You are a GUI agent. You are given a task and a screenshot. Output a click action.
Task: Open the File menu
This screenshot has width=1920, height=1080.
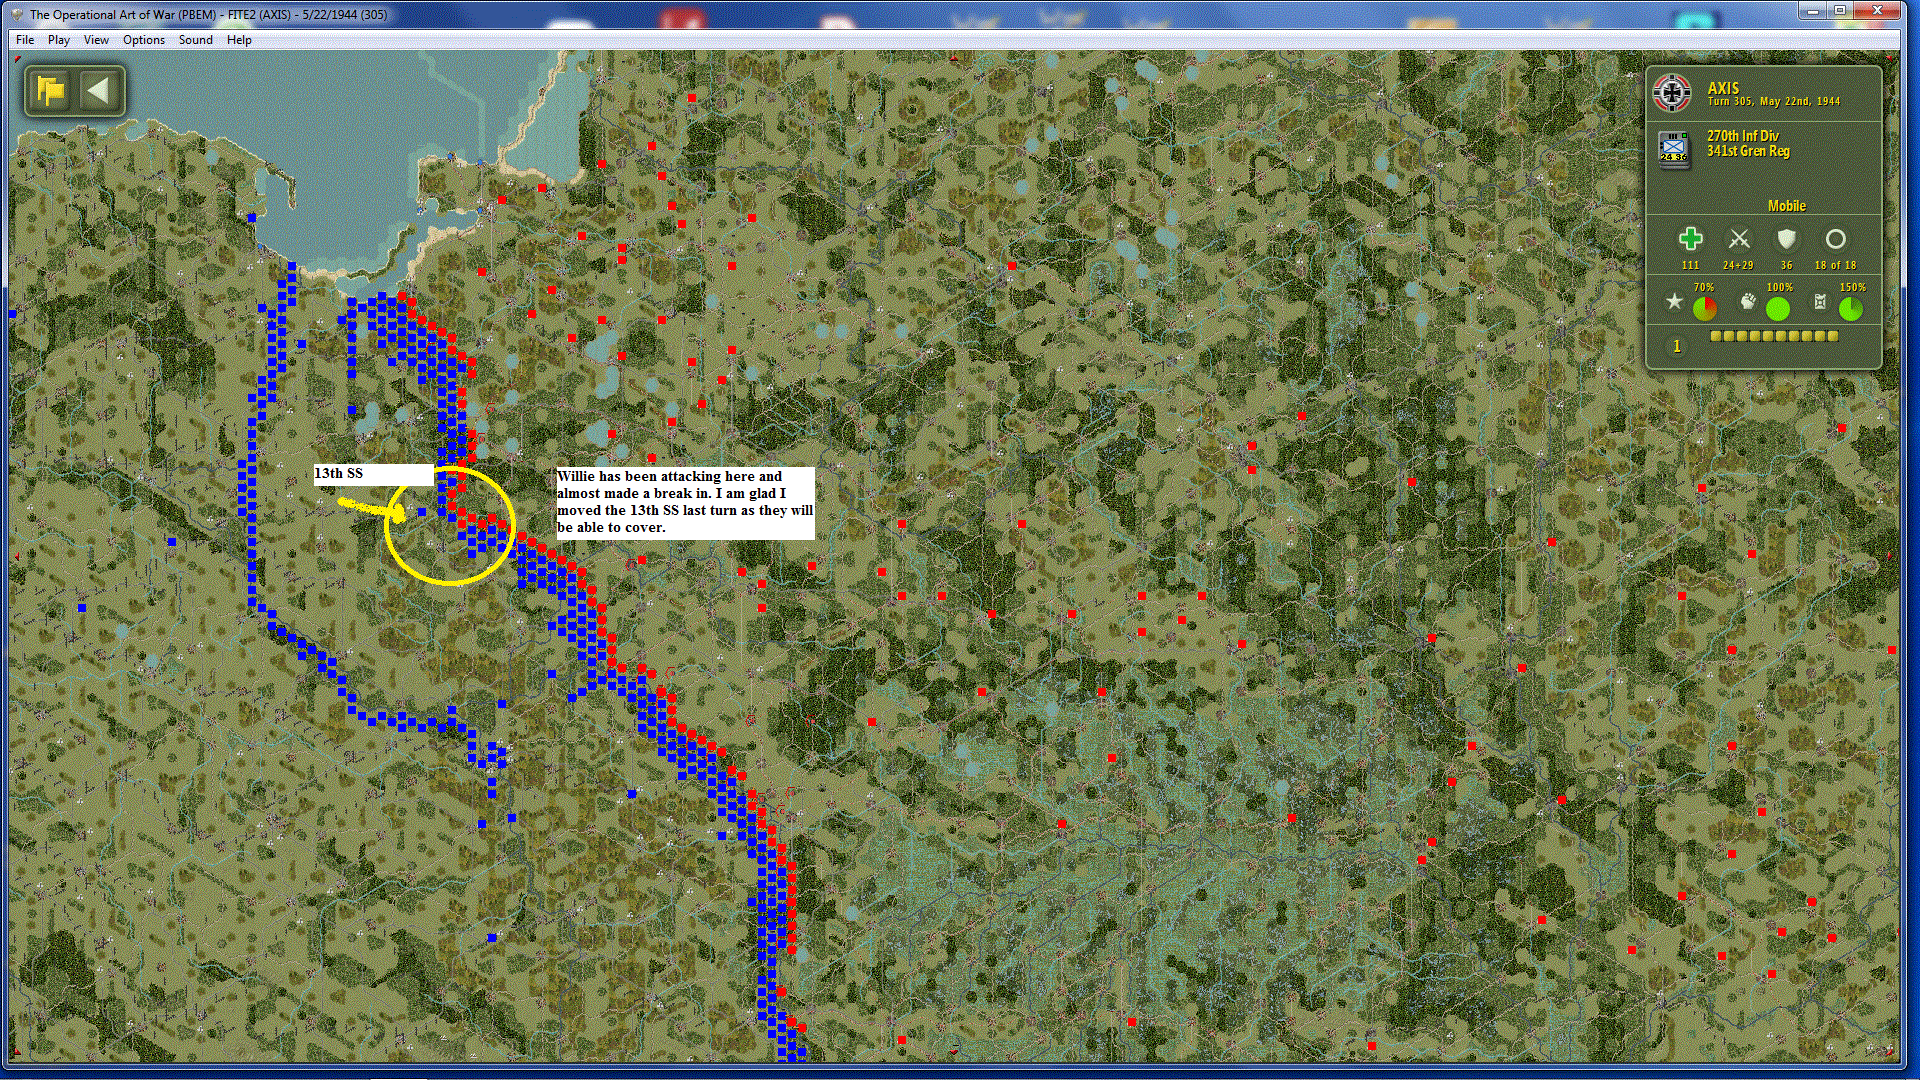25,40
